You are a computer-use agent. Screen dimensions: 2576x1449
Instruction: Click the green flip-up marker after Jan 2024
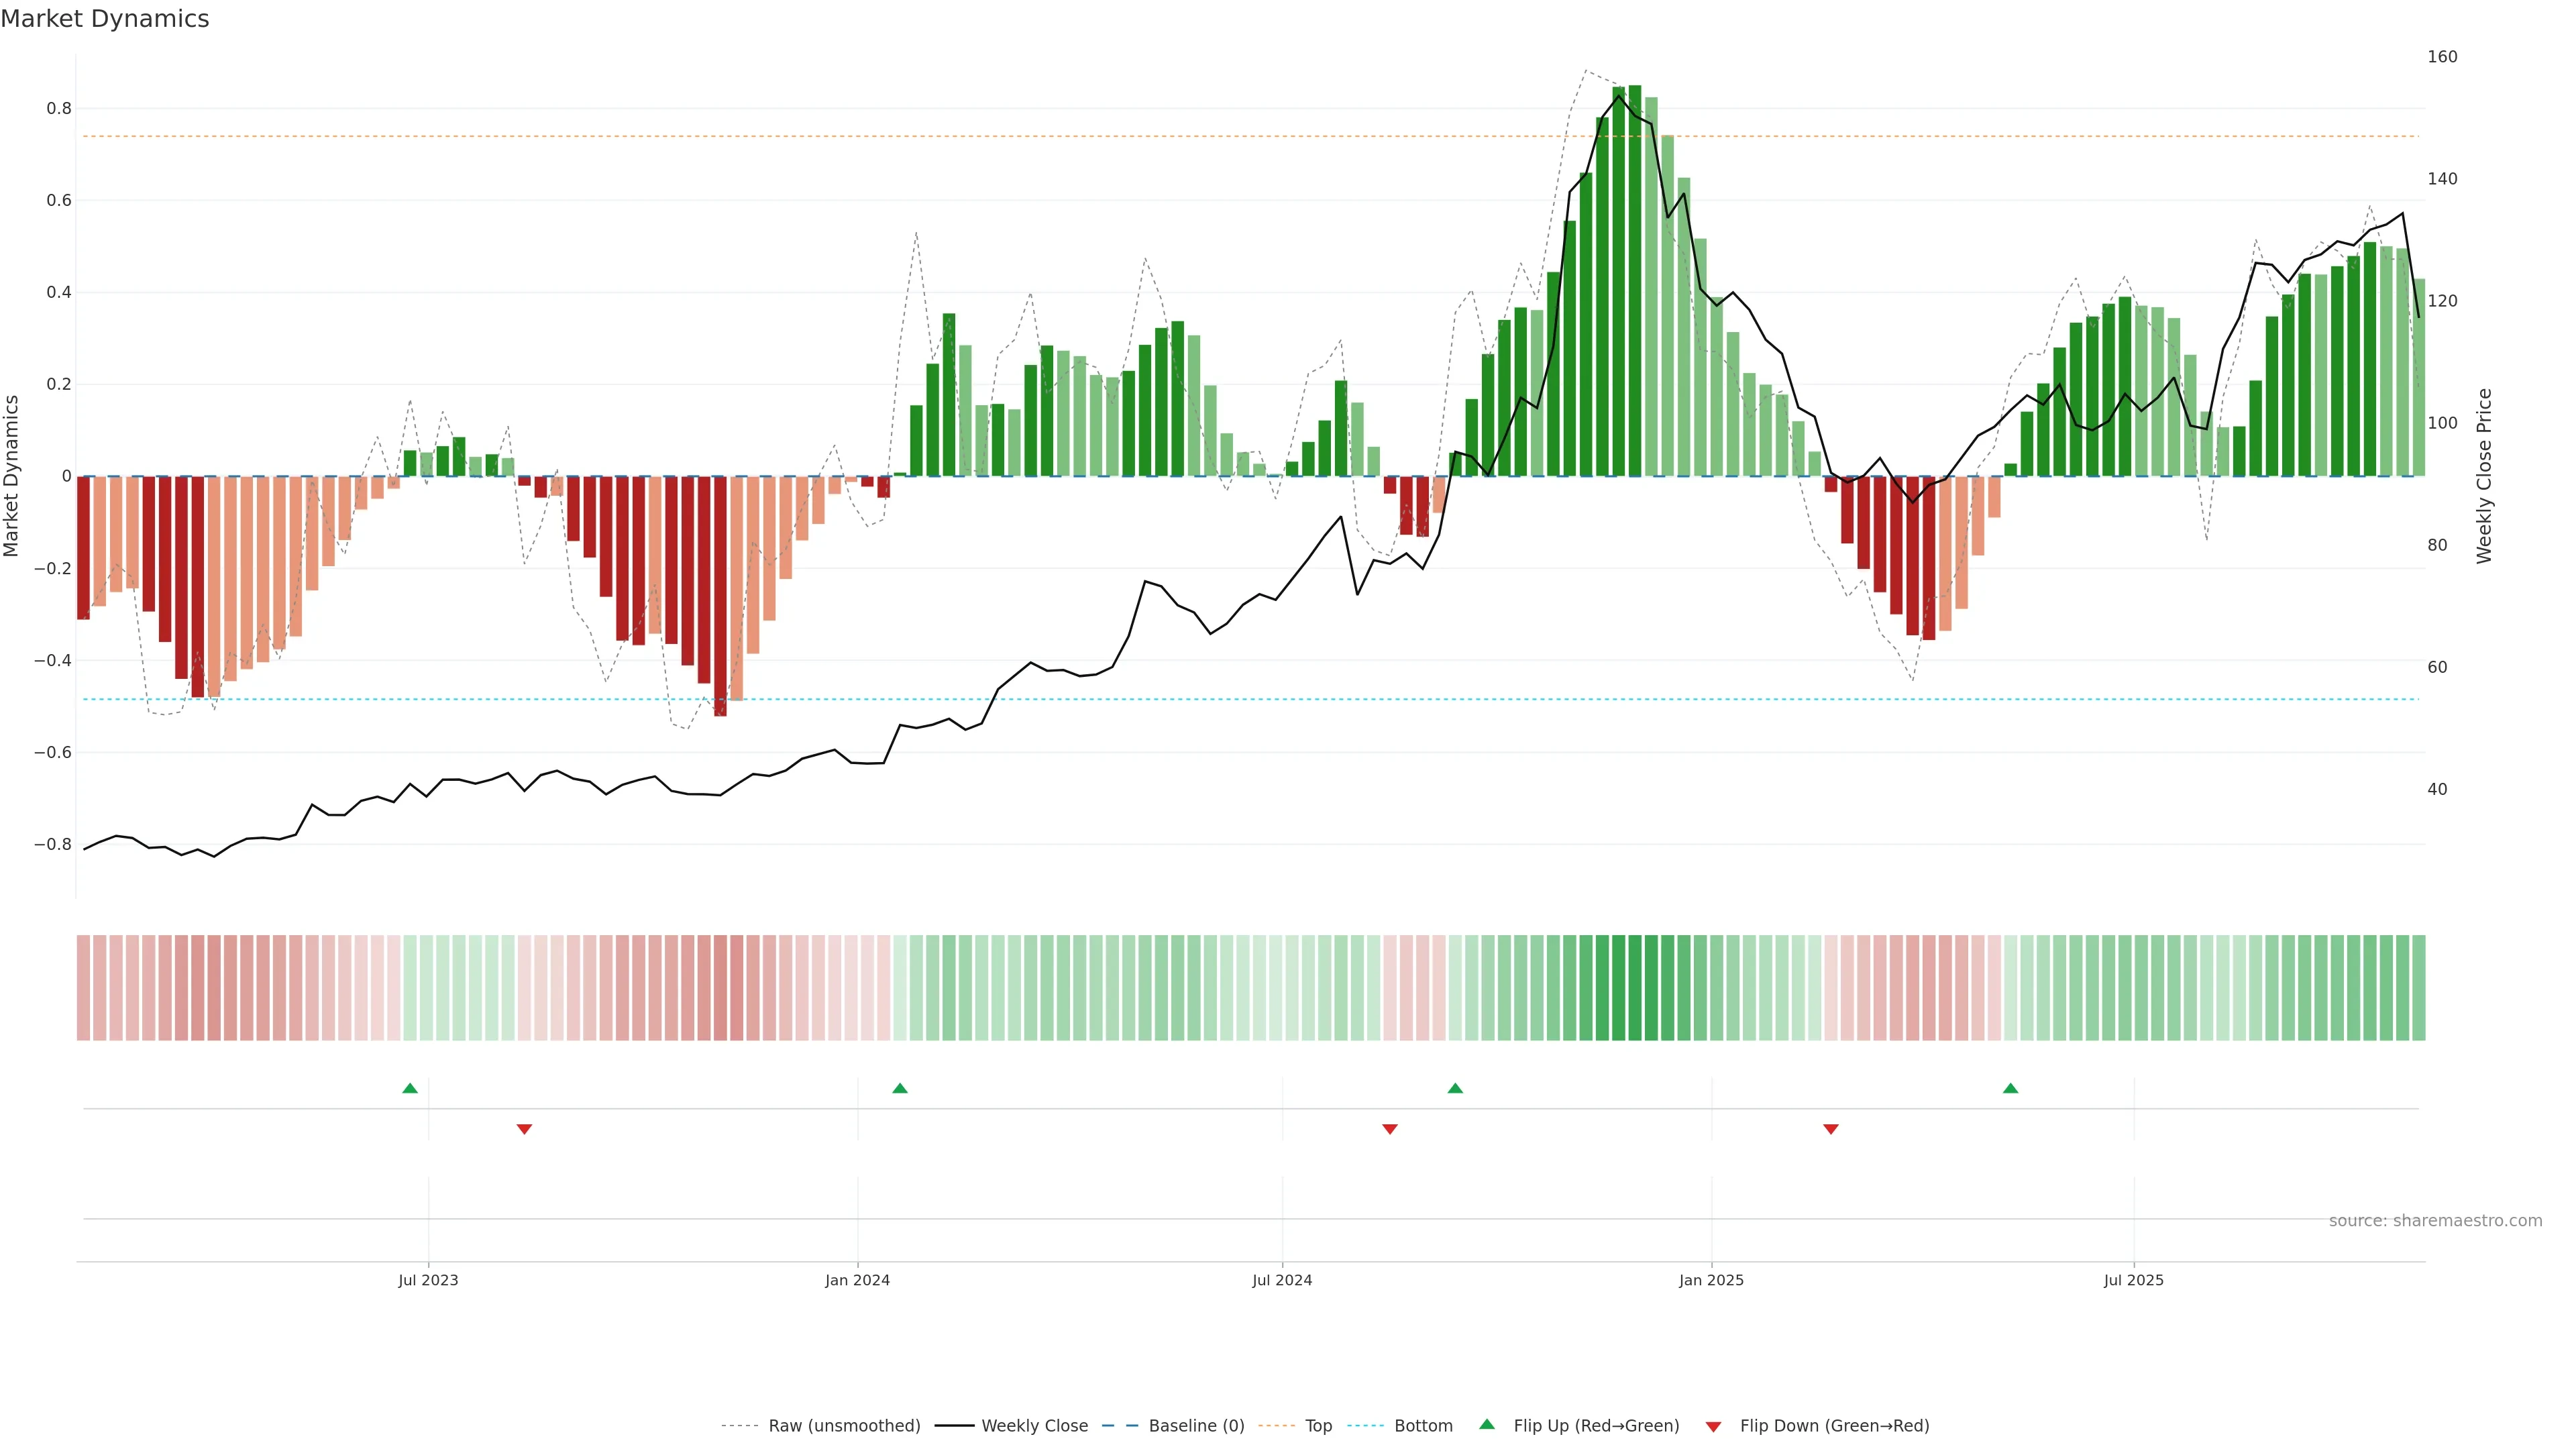900,1088
